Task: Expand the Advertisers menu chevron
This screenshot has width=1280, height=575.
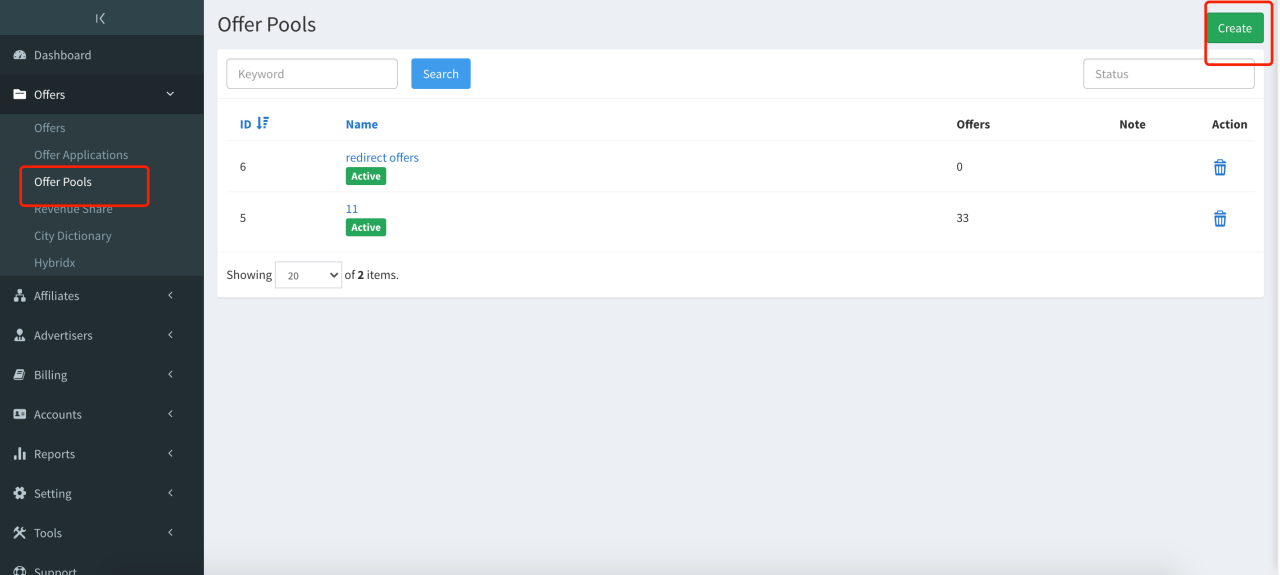Action: pyautogui.click(x=170, y=334)
